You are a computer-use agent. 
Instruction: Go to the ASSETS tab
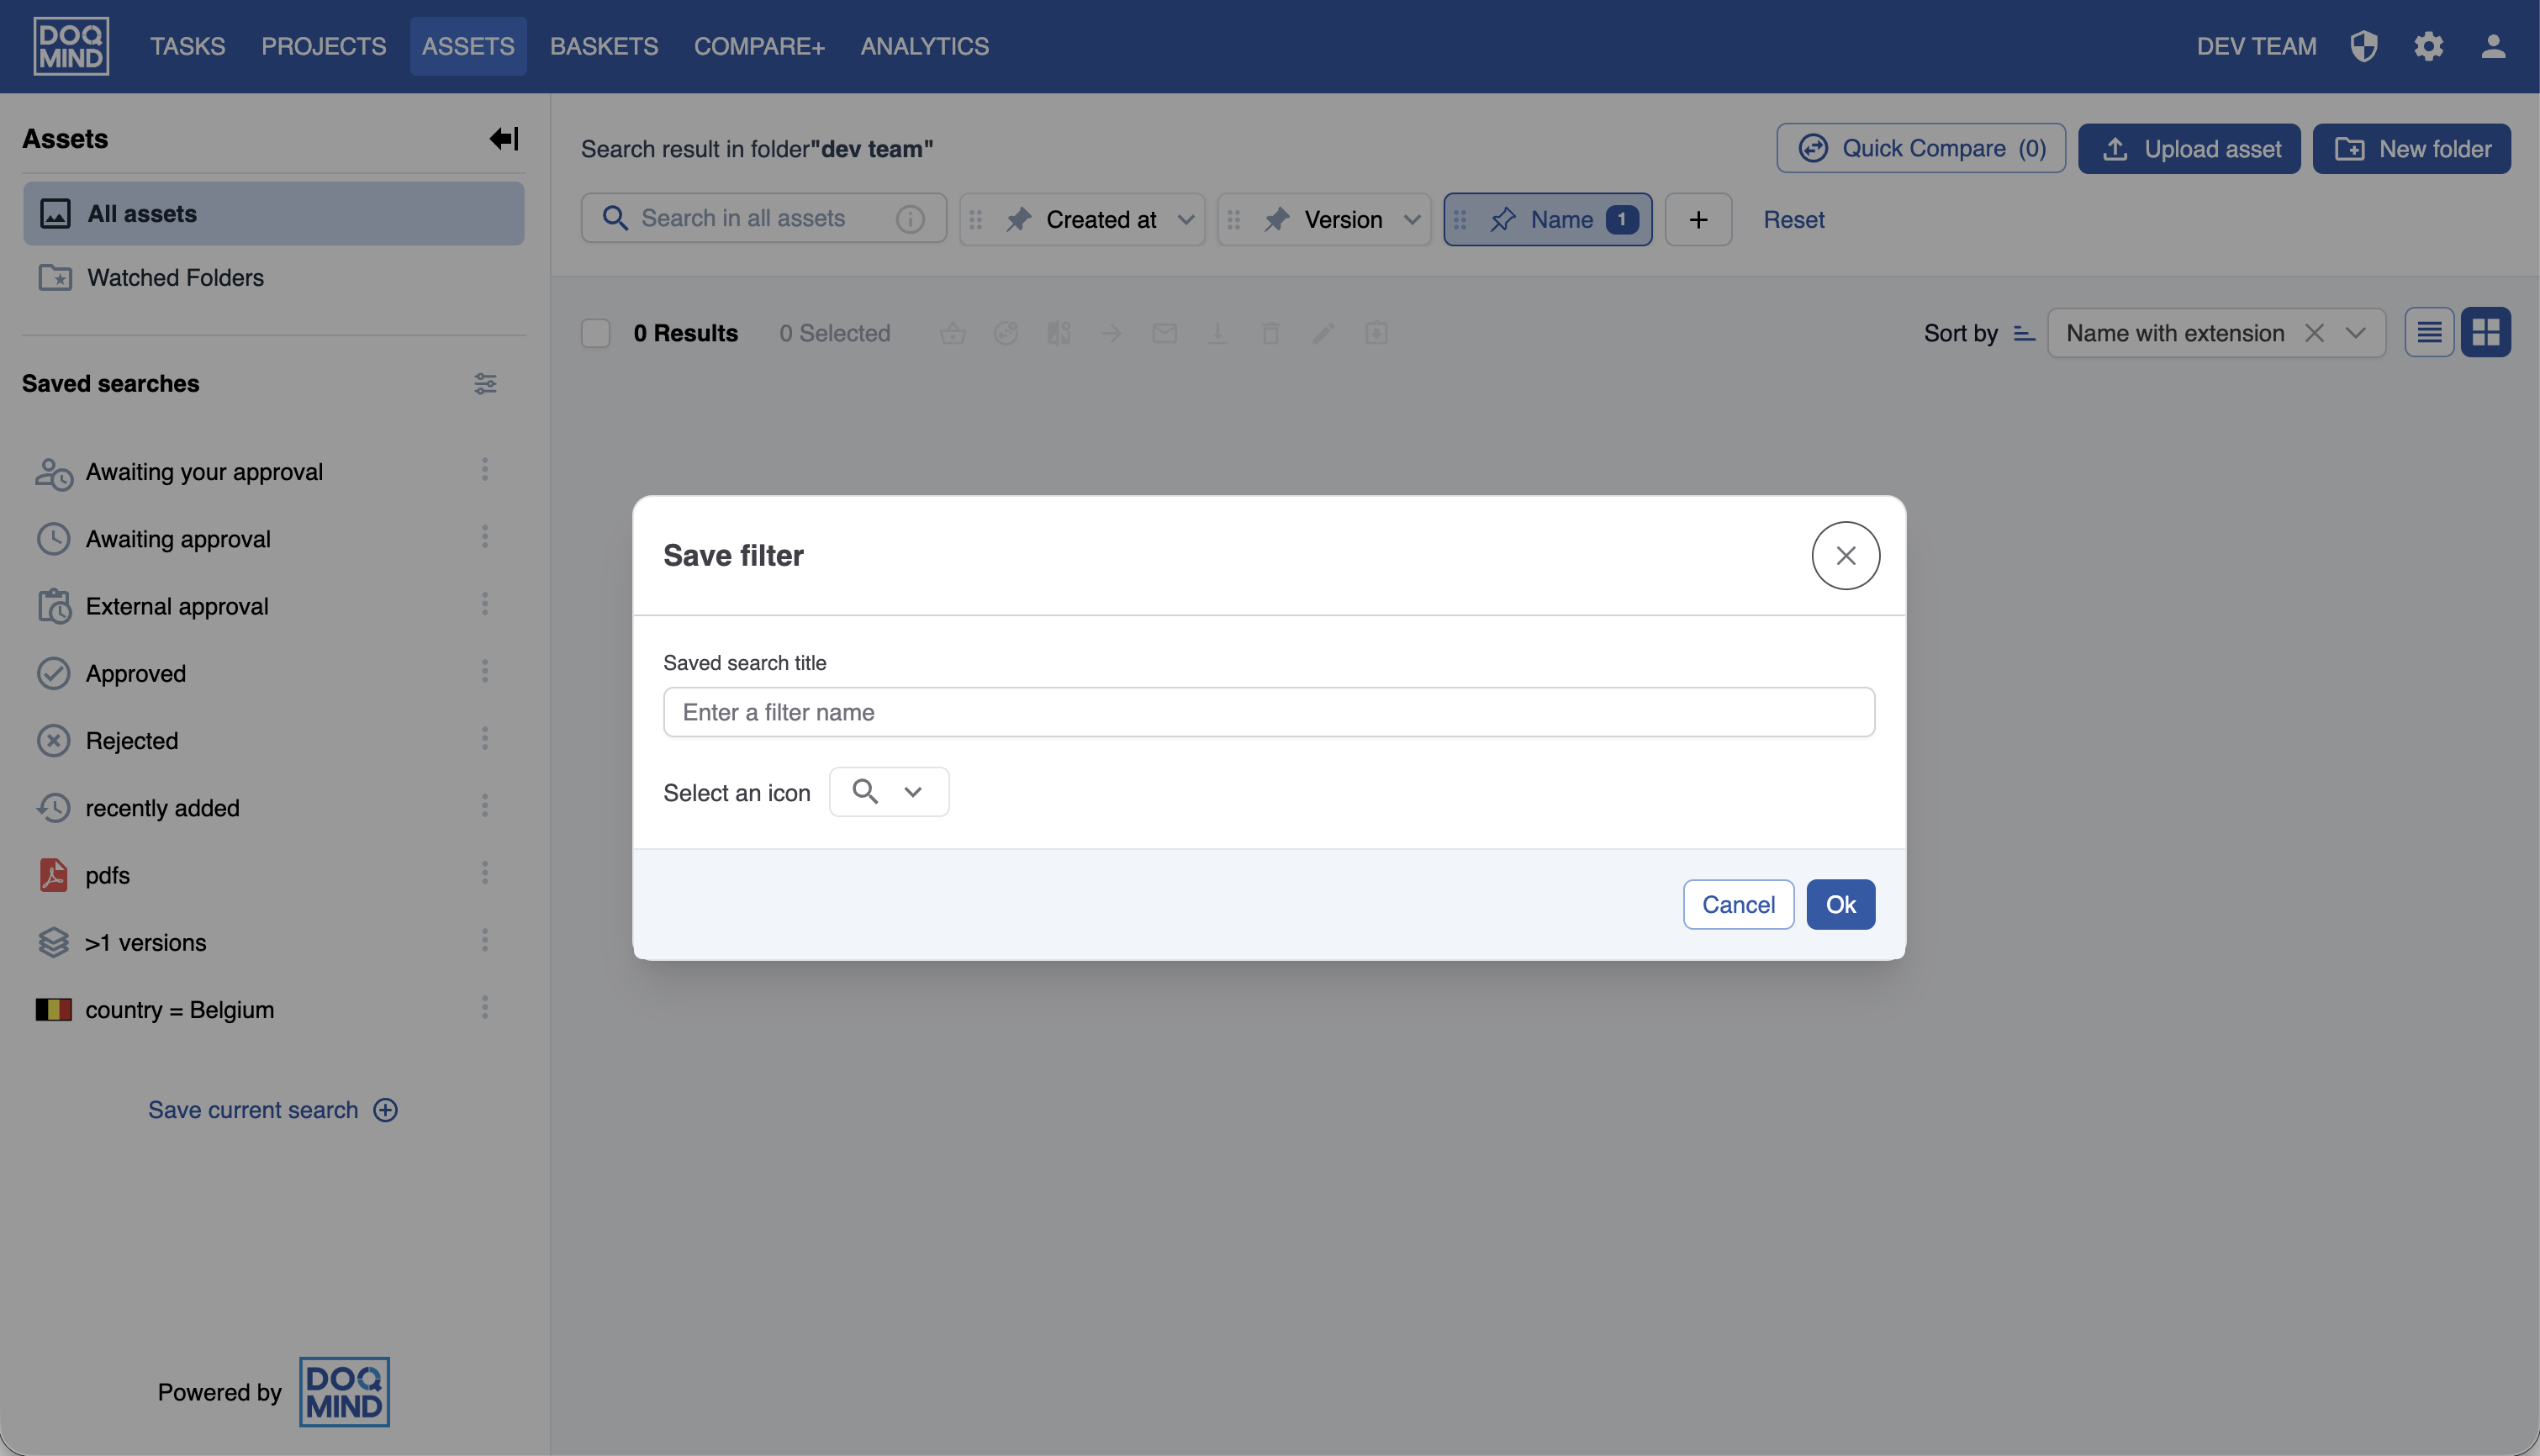pos(468,46)
